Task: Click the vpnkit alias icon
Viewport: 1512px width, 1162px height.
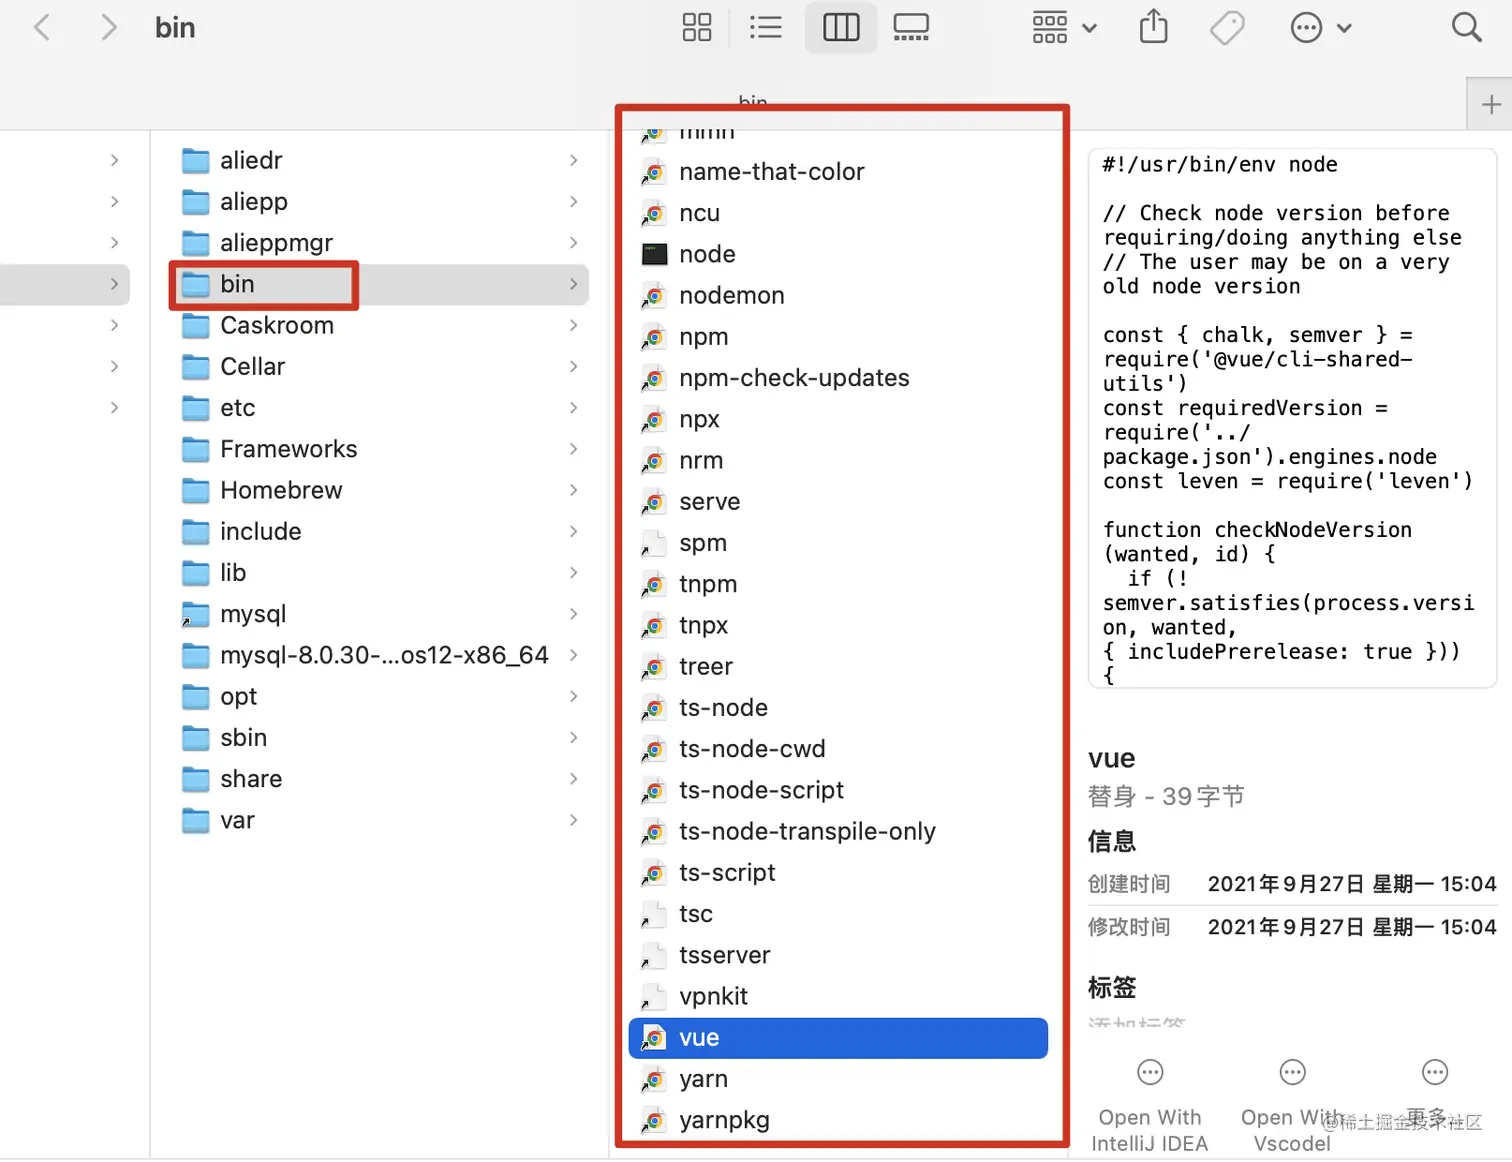Action: point(654,997)
